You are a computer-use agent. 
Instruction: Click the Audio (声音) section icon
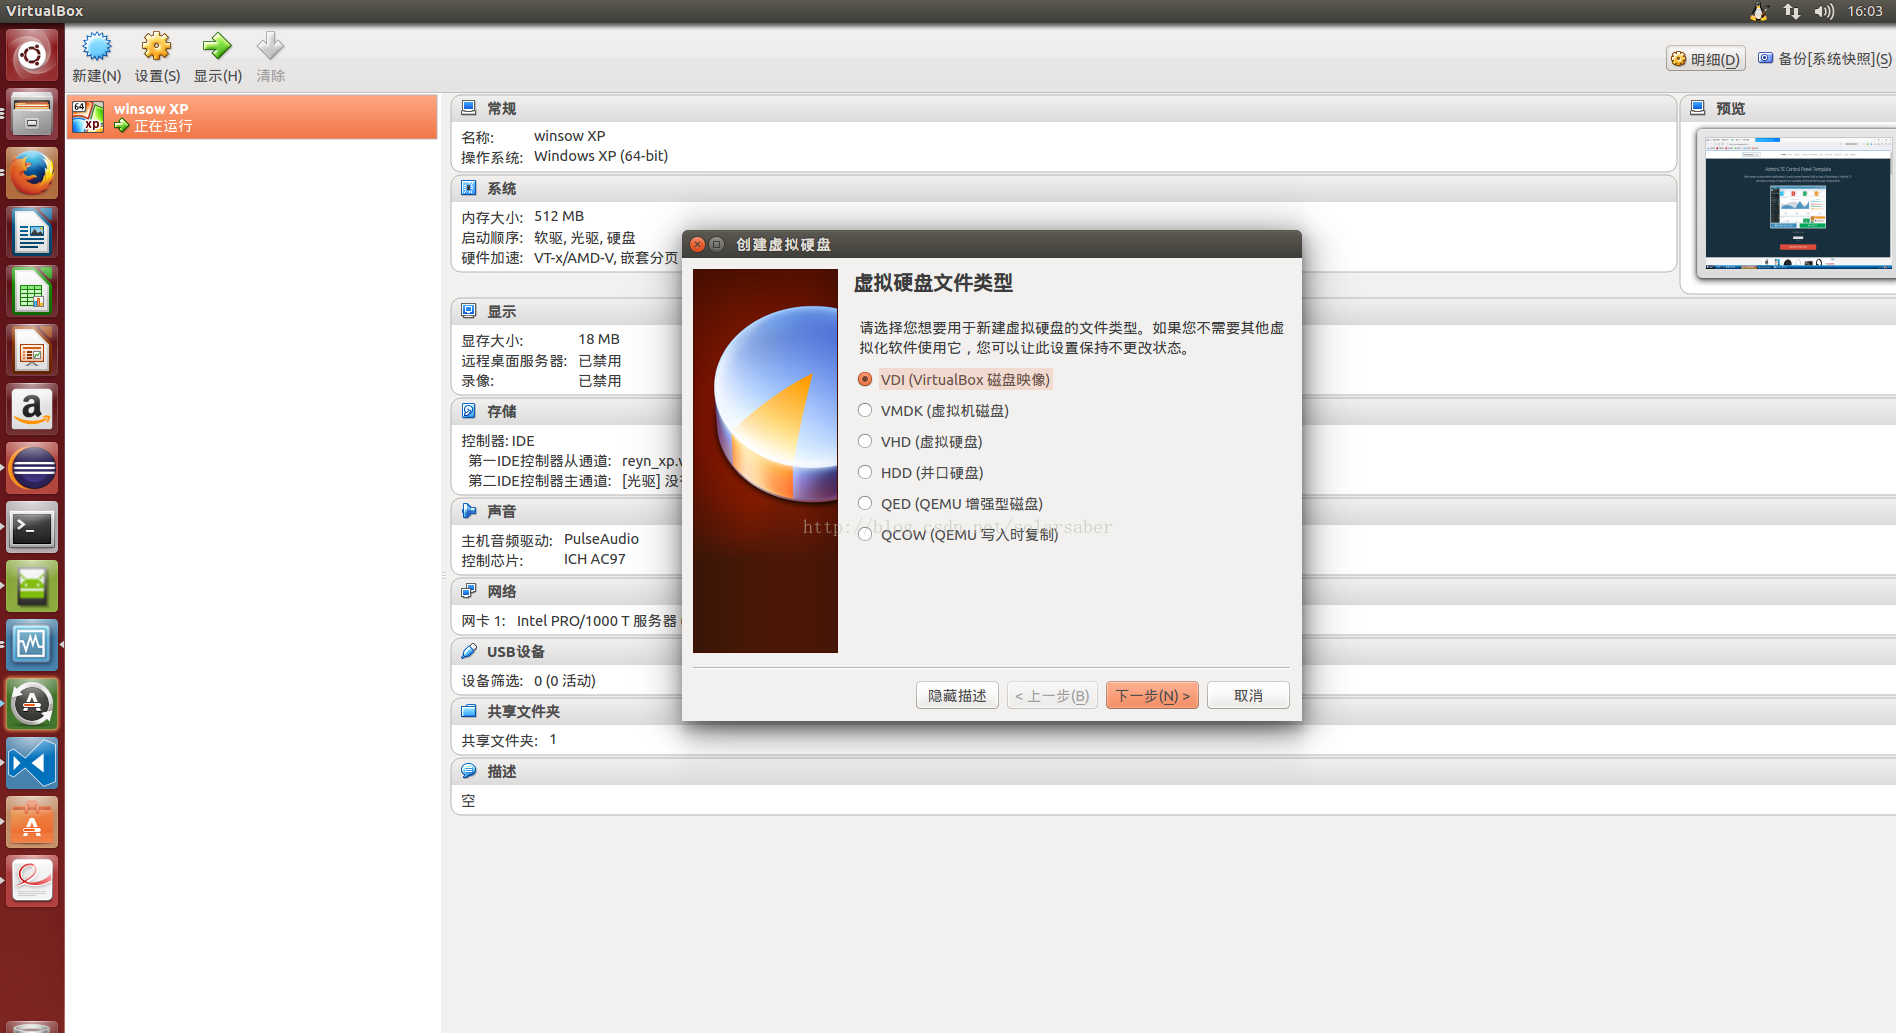click(x=469, y=511)
